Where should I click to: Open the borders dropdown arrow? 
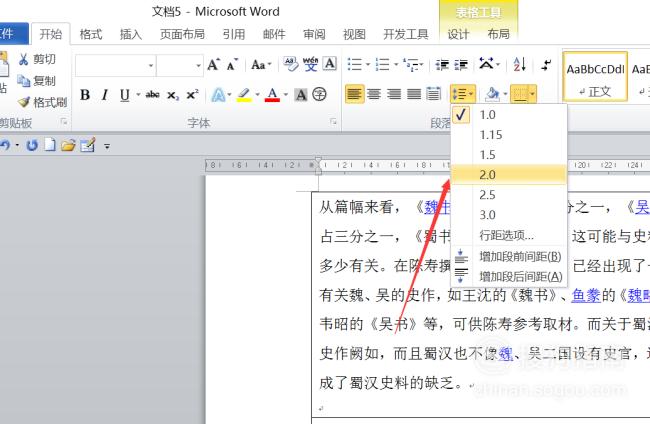coord(532,94)
